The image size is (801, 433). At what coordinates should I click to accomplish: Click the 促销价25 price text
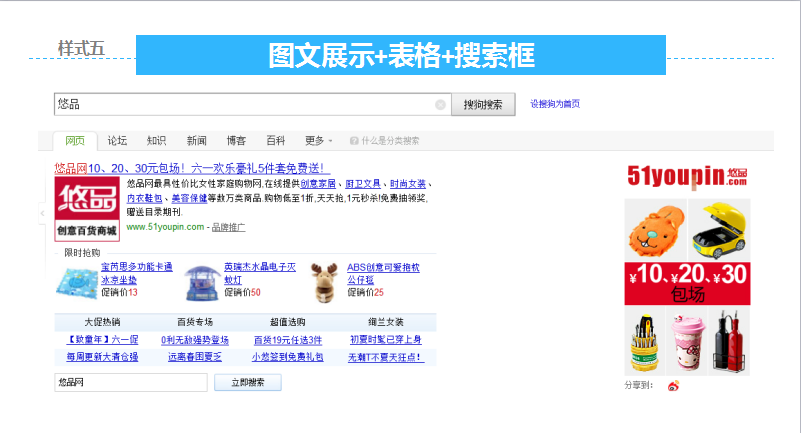coord(366,293)
